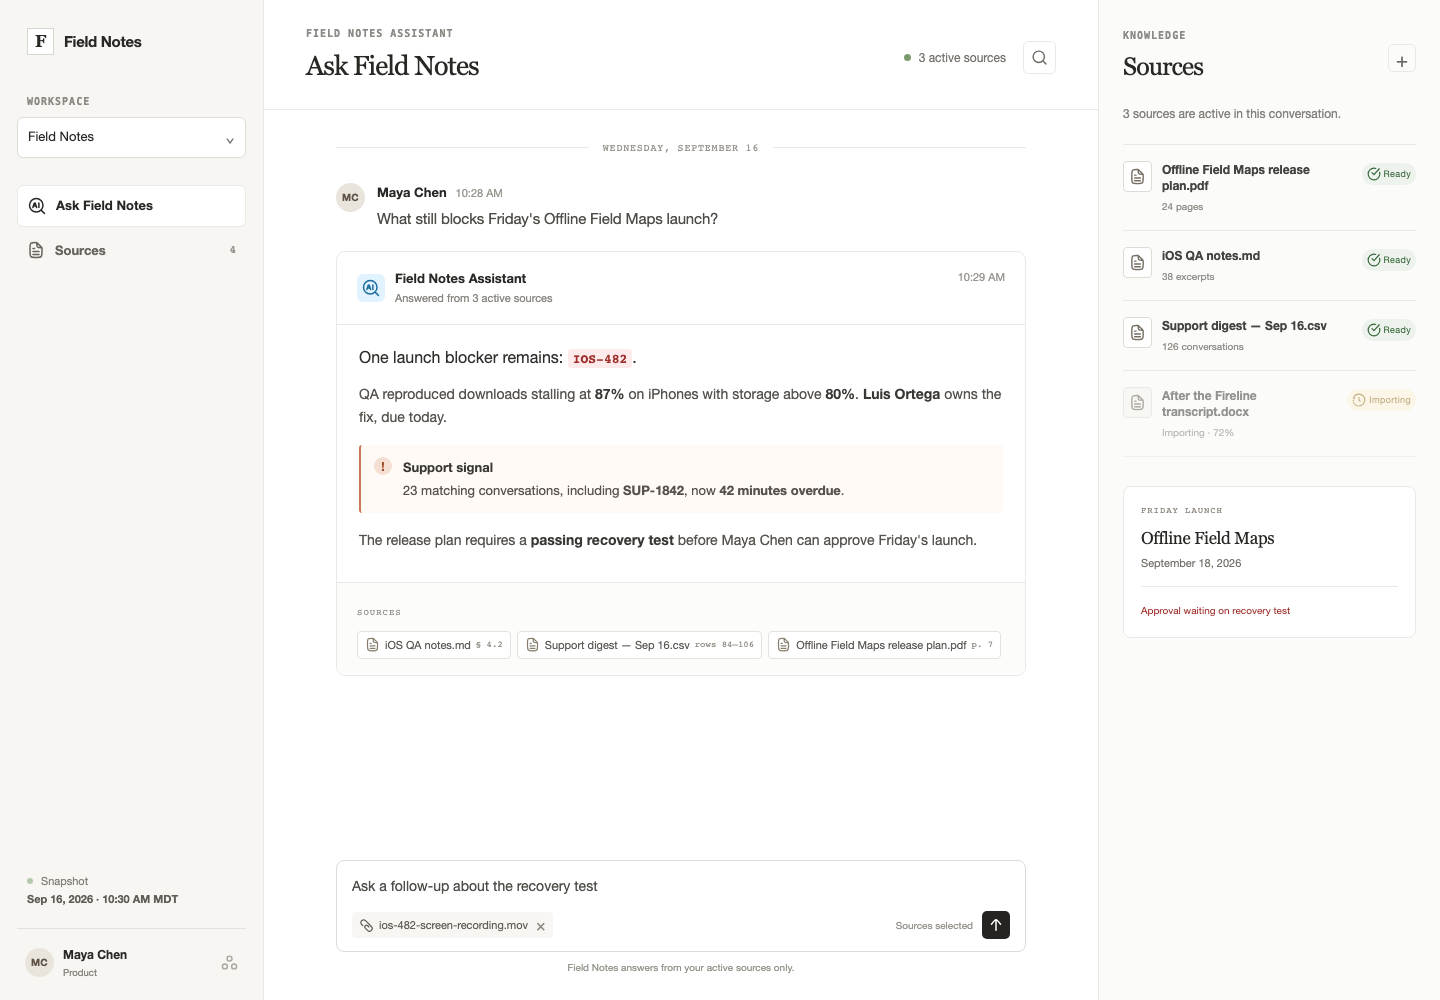Screen dimensions: 1440x1000
Task: Click the Ready badge for release plan.pdf
Action: 1389,174
